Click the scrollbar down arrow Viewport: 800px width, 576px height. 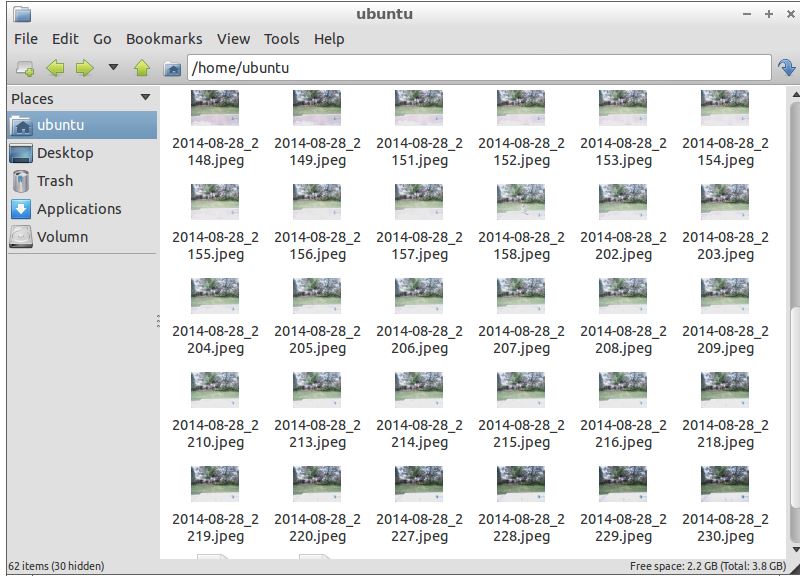click(795, 549)
